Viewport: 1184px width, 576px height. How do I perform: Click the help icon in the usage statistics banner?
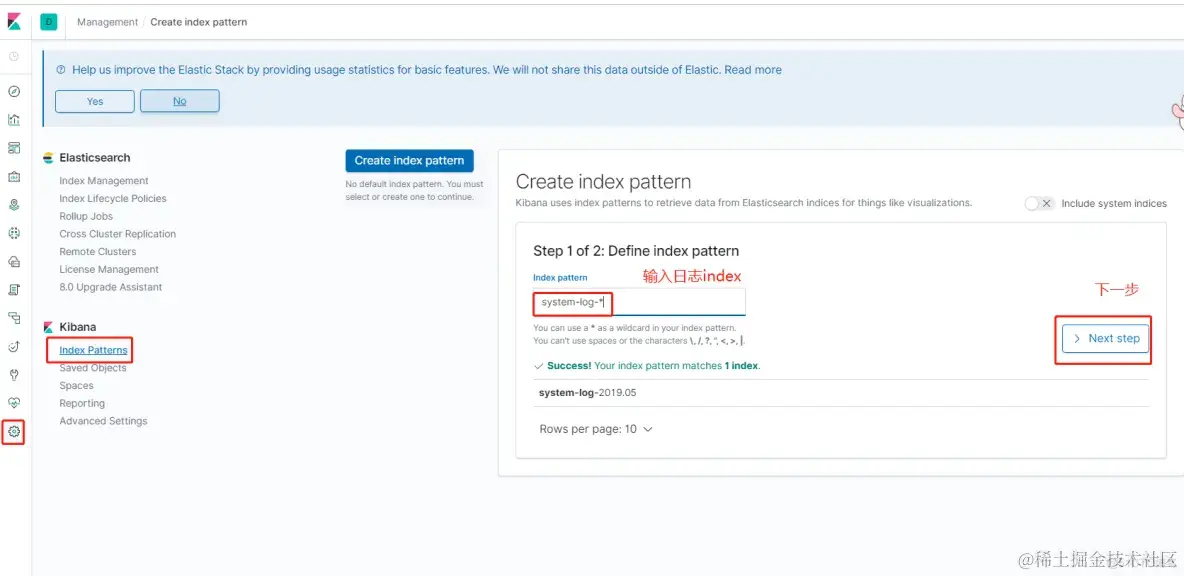[60, 70]
